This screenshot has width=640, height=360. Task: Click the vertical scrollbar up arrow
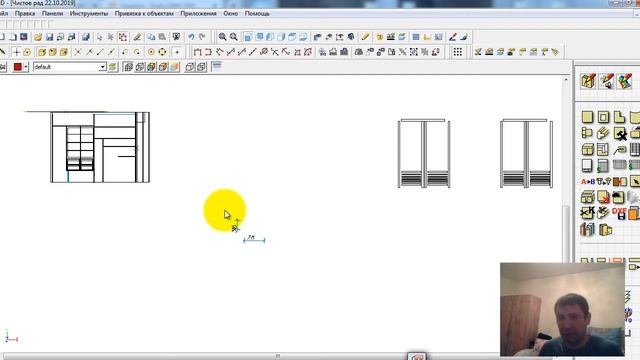[566, 80]
